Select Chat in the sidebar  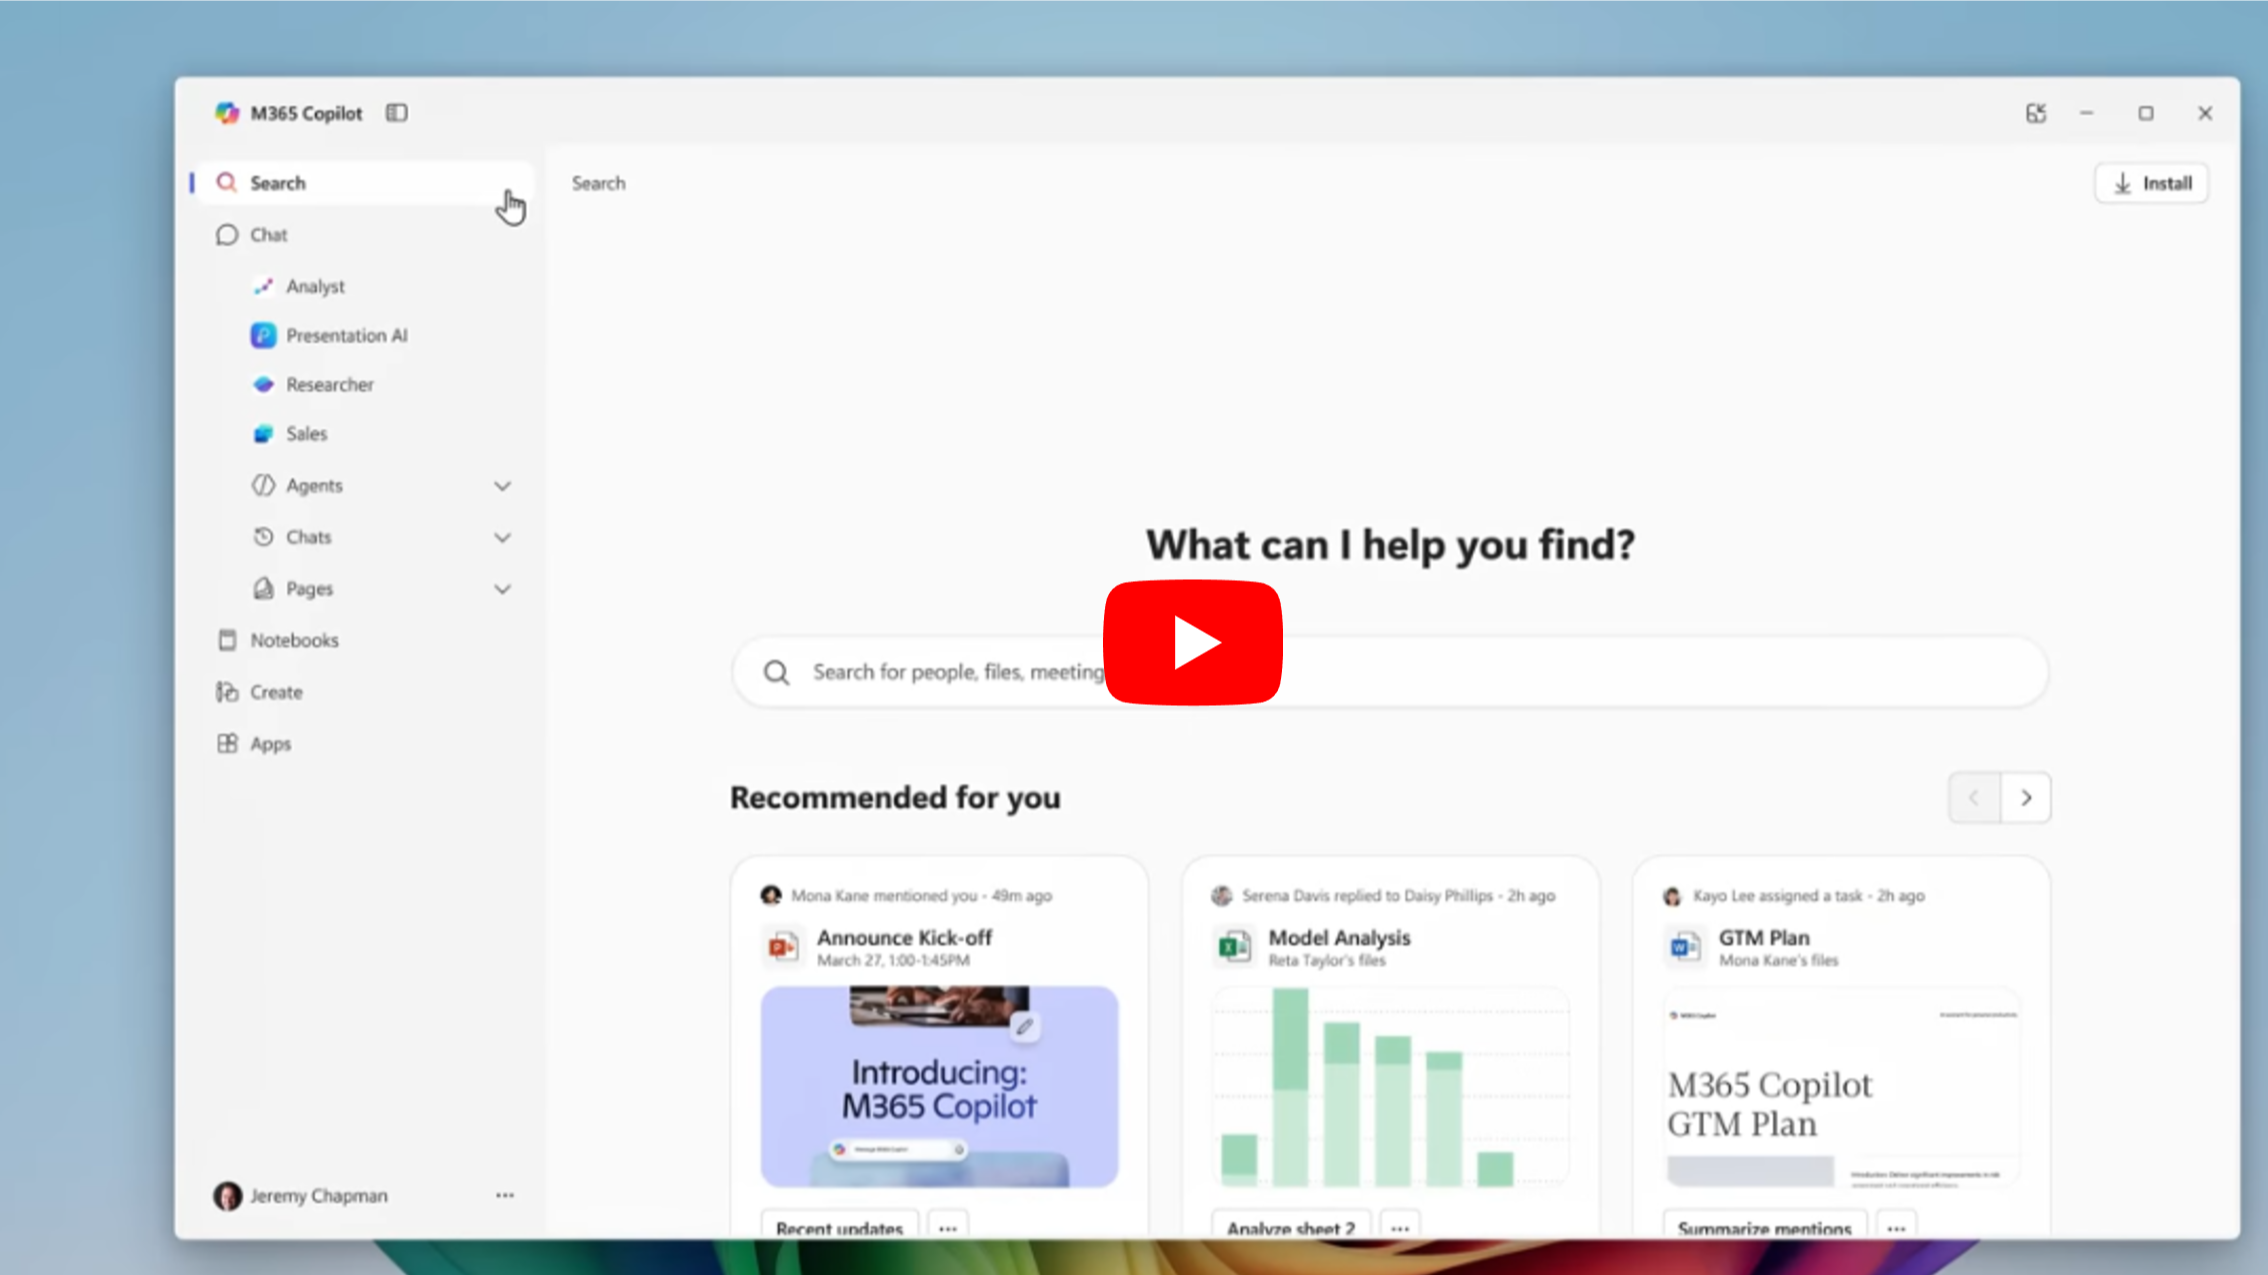[268, 235]
